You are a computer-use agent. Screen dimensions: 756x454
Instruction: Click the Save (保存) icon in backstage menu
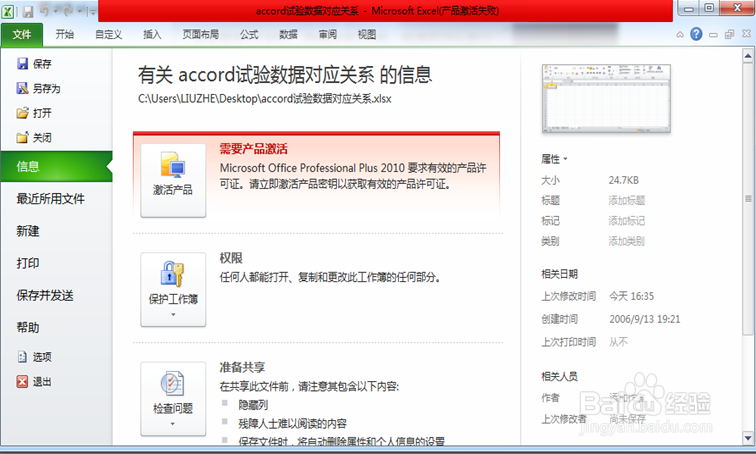tap(22, 64)
